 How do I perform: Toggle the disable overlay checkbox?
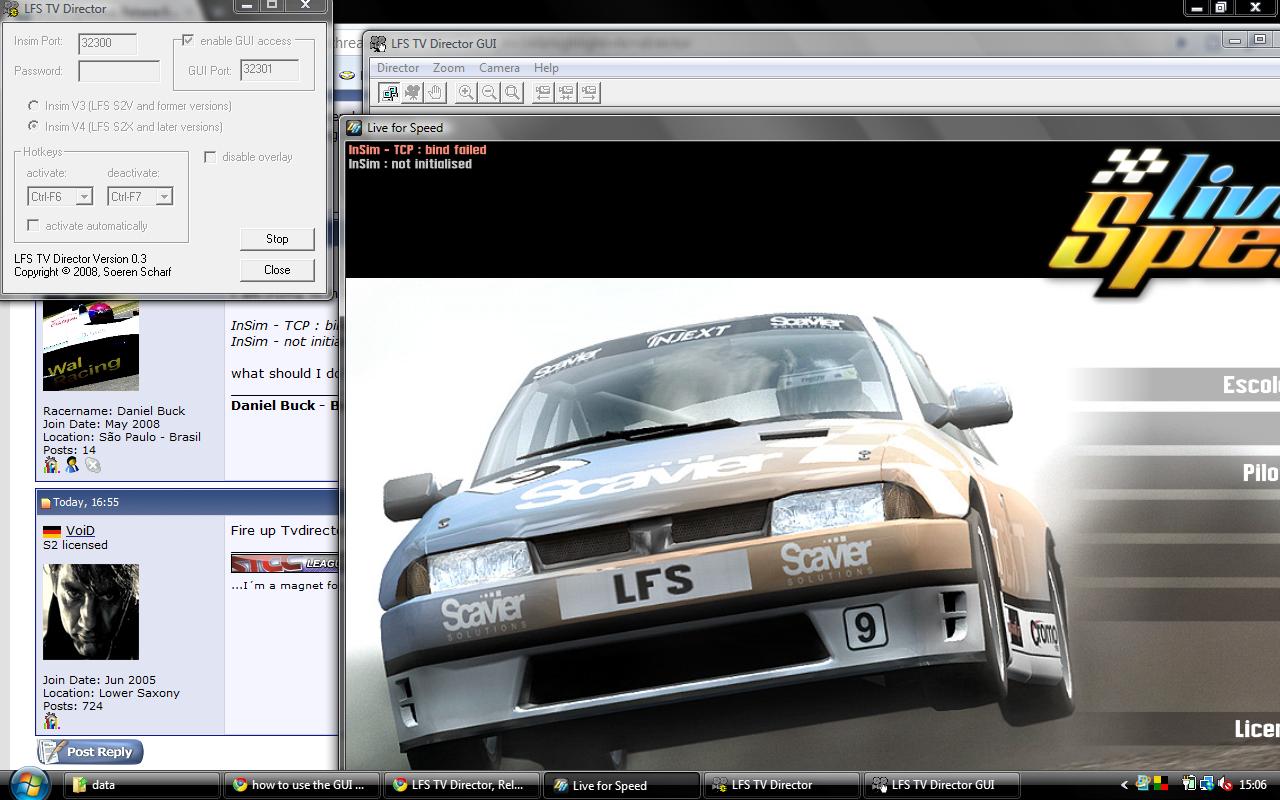click(x=210, y=157)
